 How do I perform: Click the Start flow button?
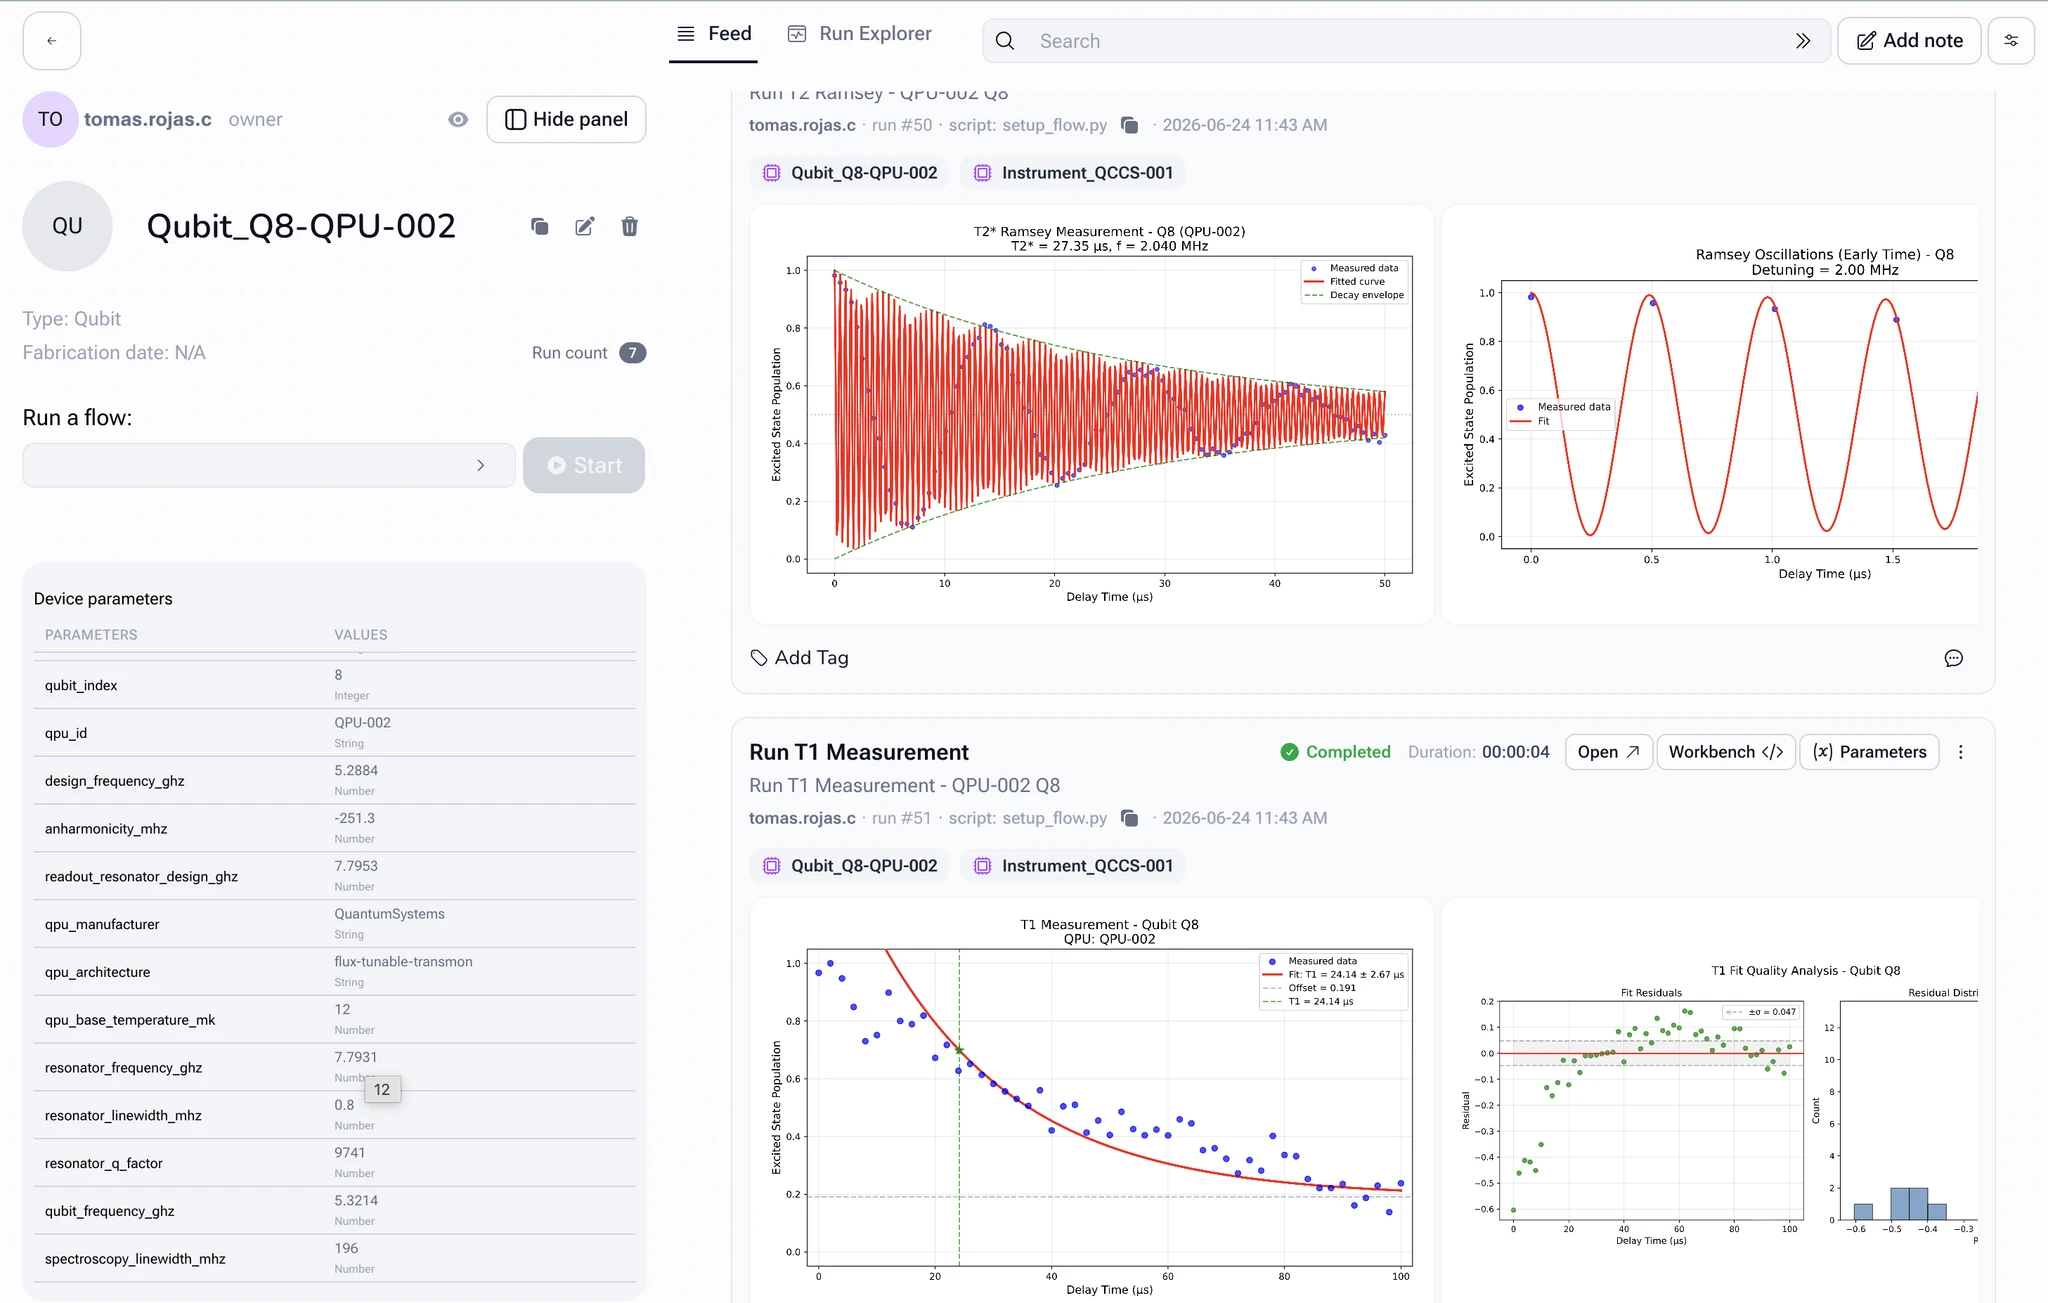584,465
